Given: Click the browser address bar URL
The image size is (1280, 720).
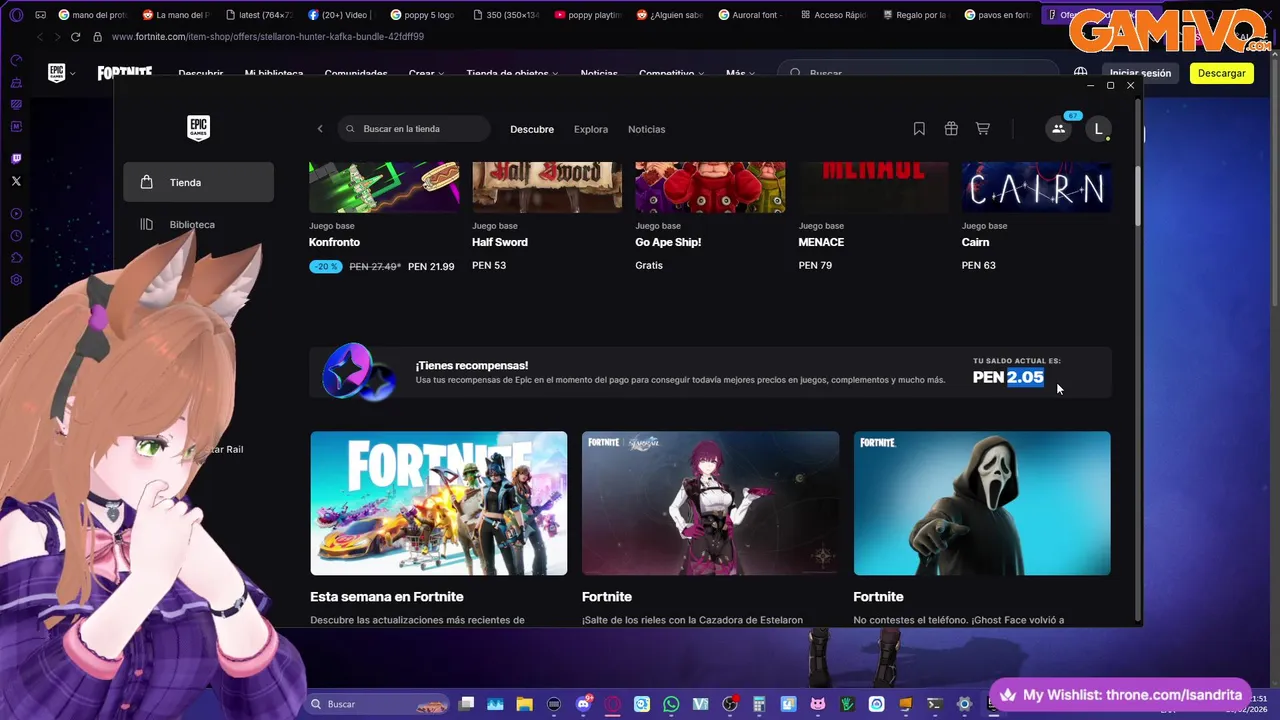Looking at the screenshot, I should [268, 37].
